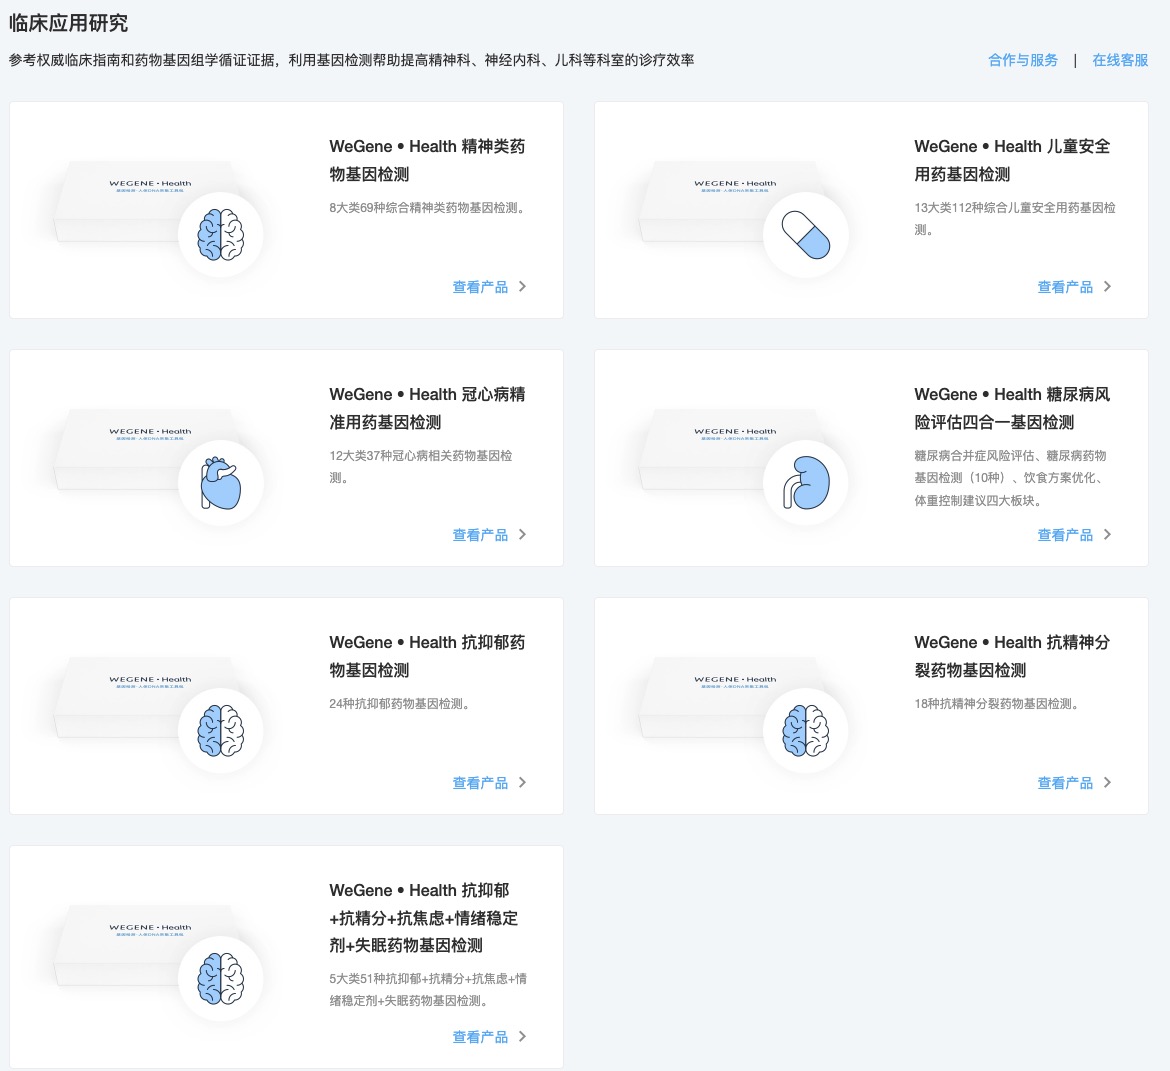Image resolution: width=1170 pixels, height=1071 pixels.
Task: Click description '12大类37种冠心病相关药物基因检测。'
Action: 421,466
